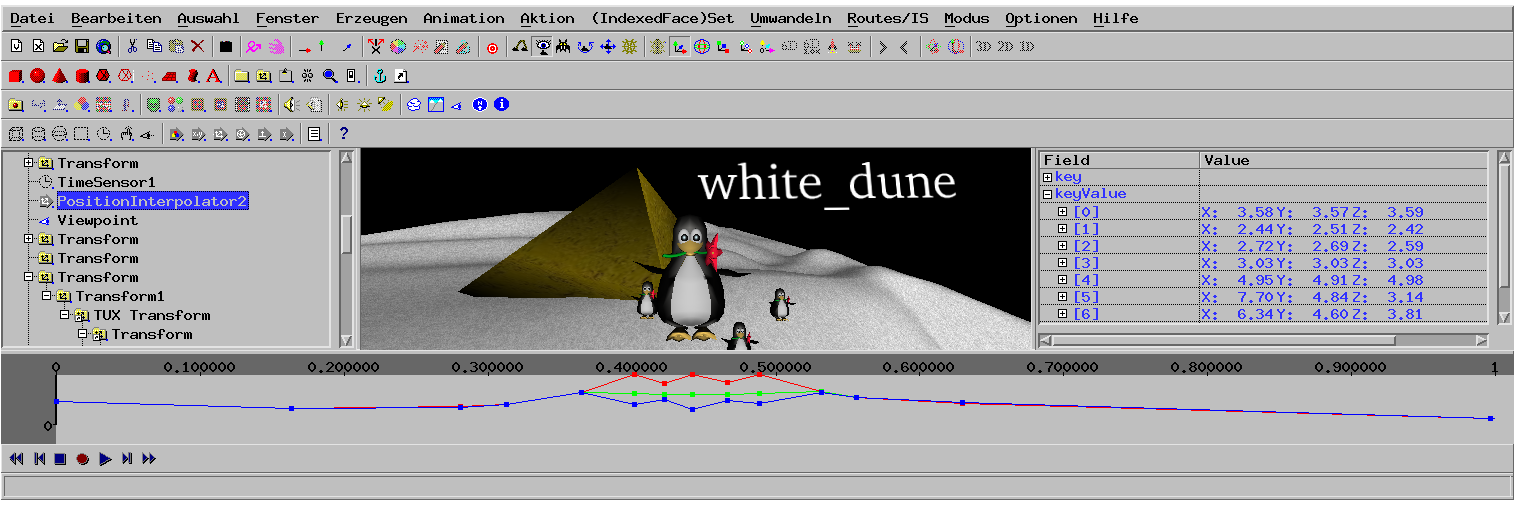
Task: Stop animation with the blue stop button
Action: [60, 459]
